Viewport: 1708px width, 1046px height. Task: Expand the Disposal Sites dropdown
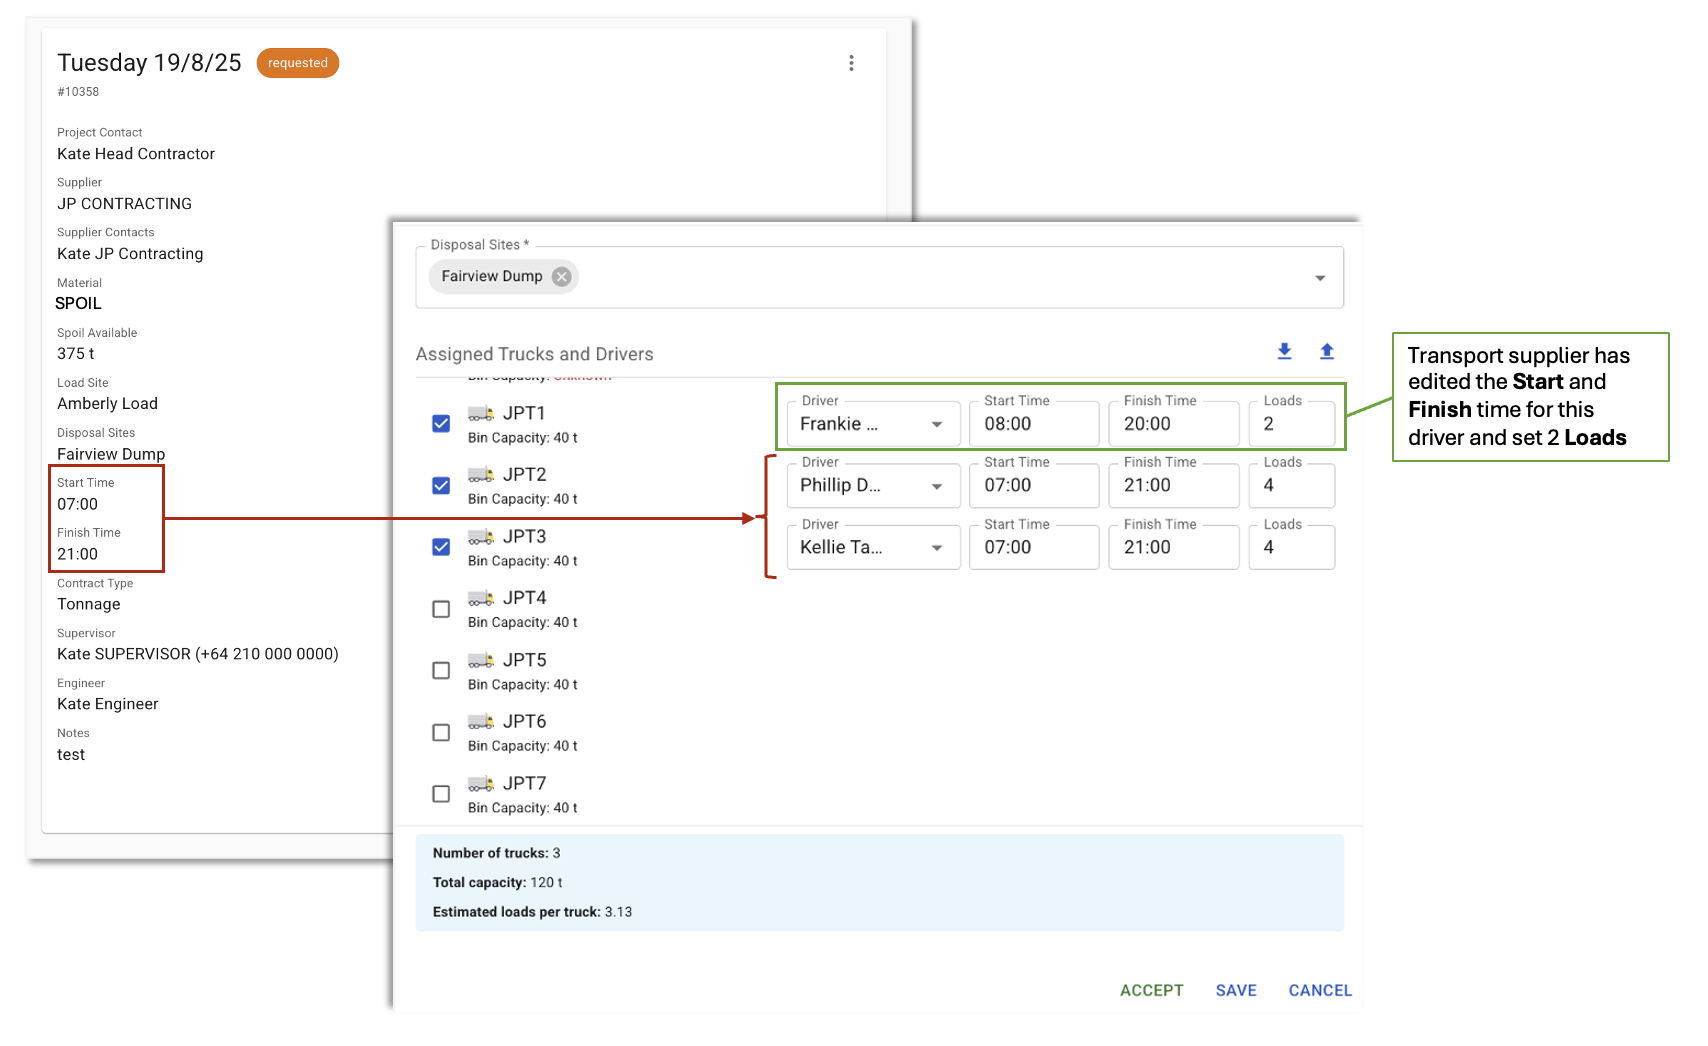tap(1319, 278)
